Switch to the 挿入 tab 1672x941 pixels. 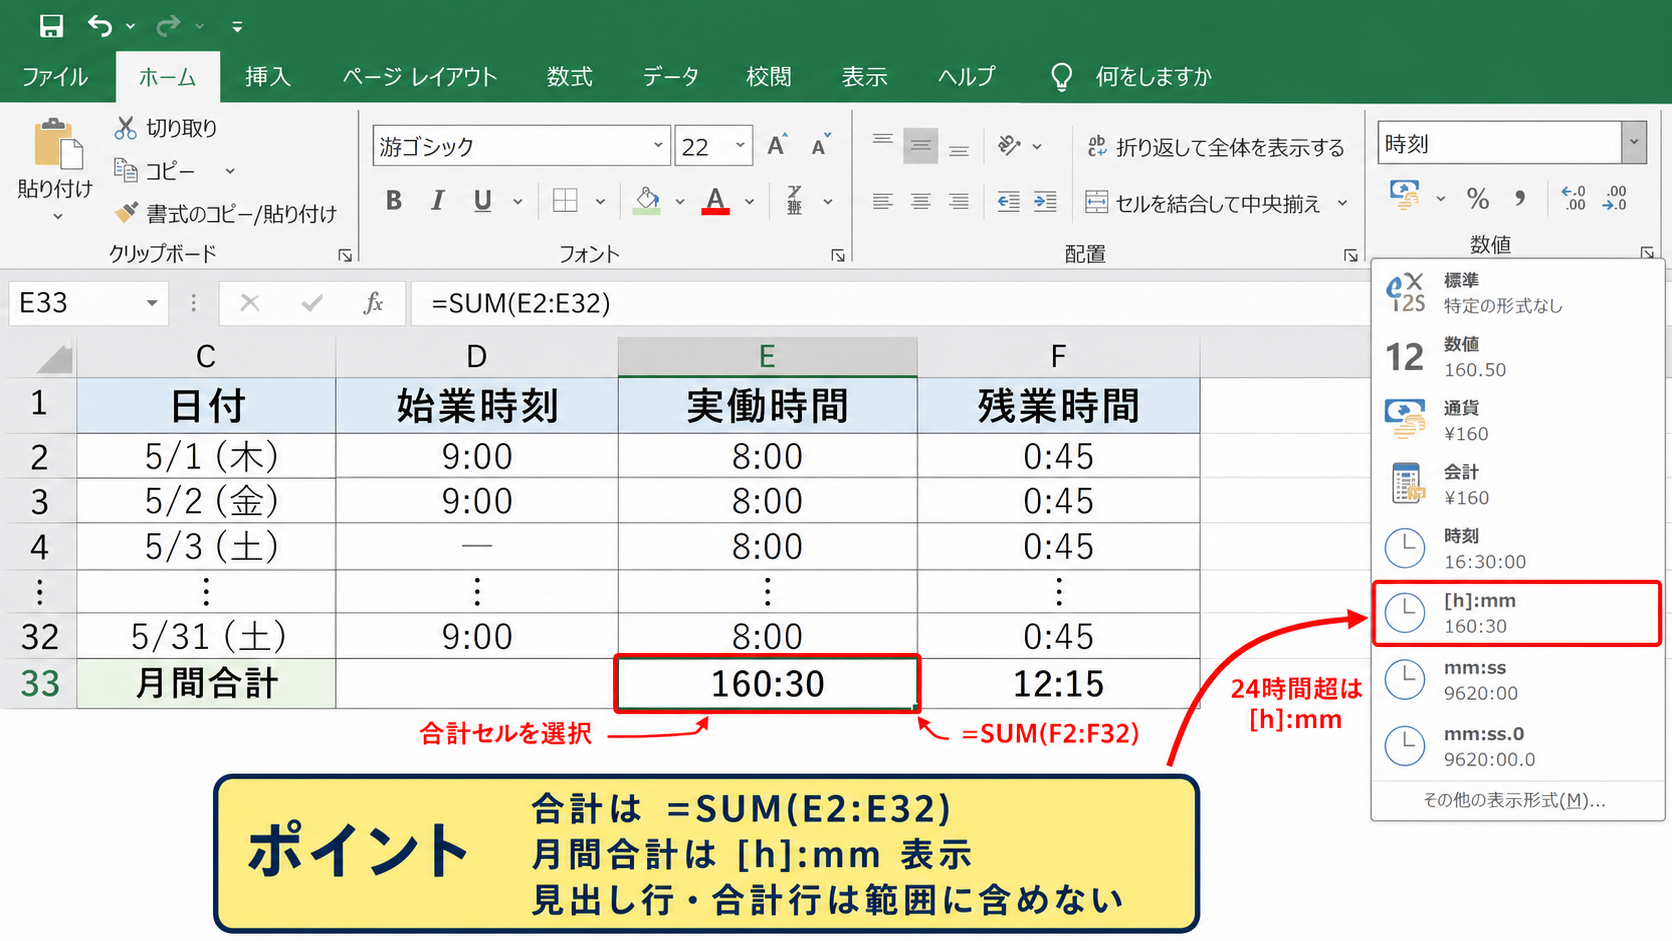(267, 77)
